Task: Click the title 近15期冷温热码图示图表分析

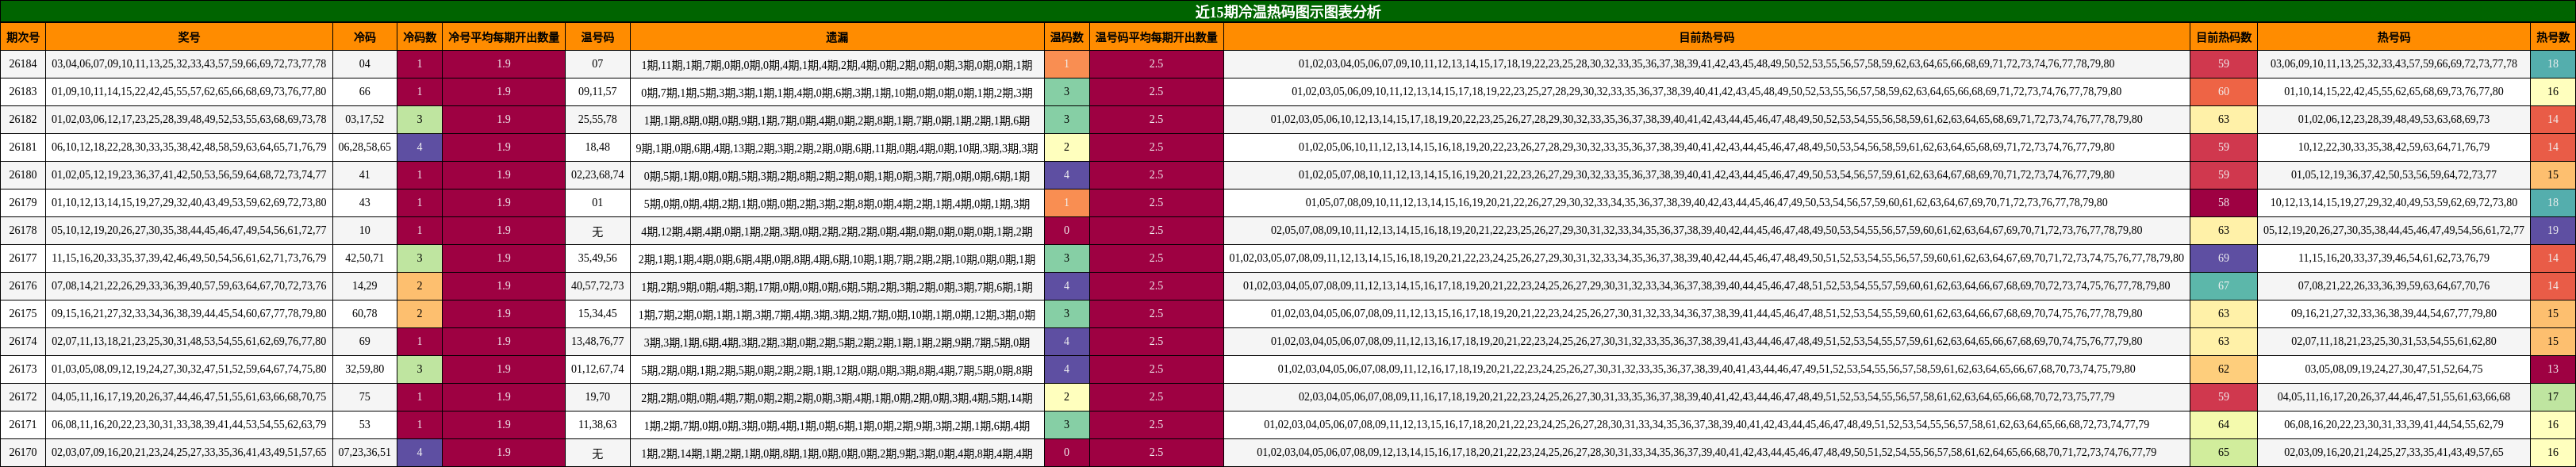Action: pyautogui.click(x=1288, y=12)
